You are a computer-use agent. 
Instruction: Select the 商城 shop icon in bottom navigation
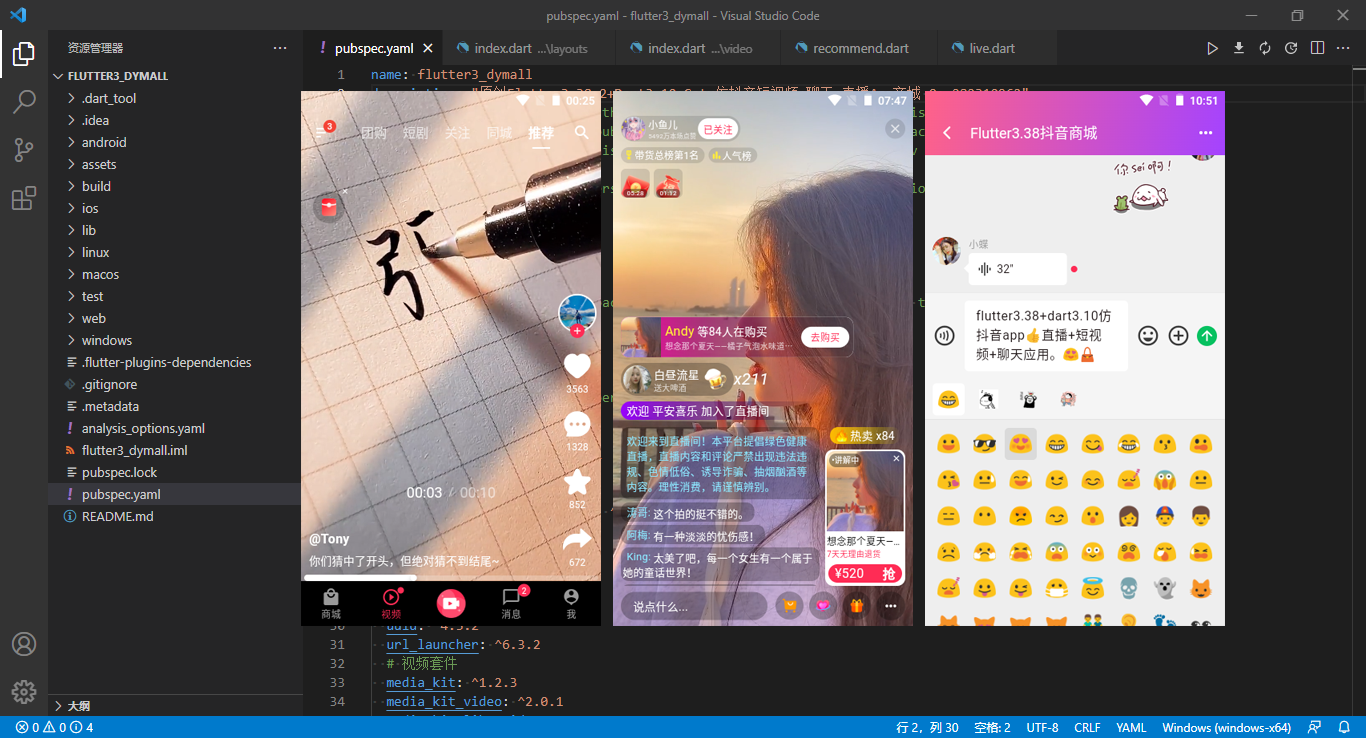click(330, 603)
